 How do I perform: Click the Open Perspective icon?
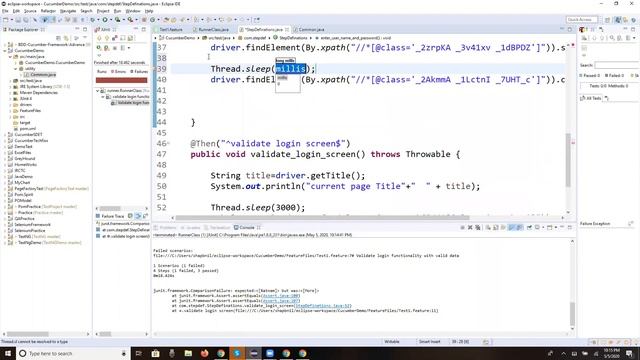(607, 20)
